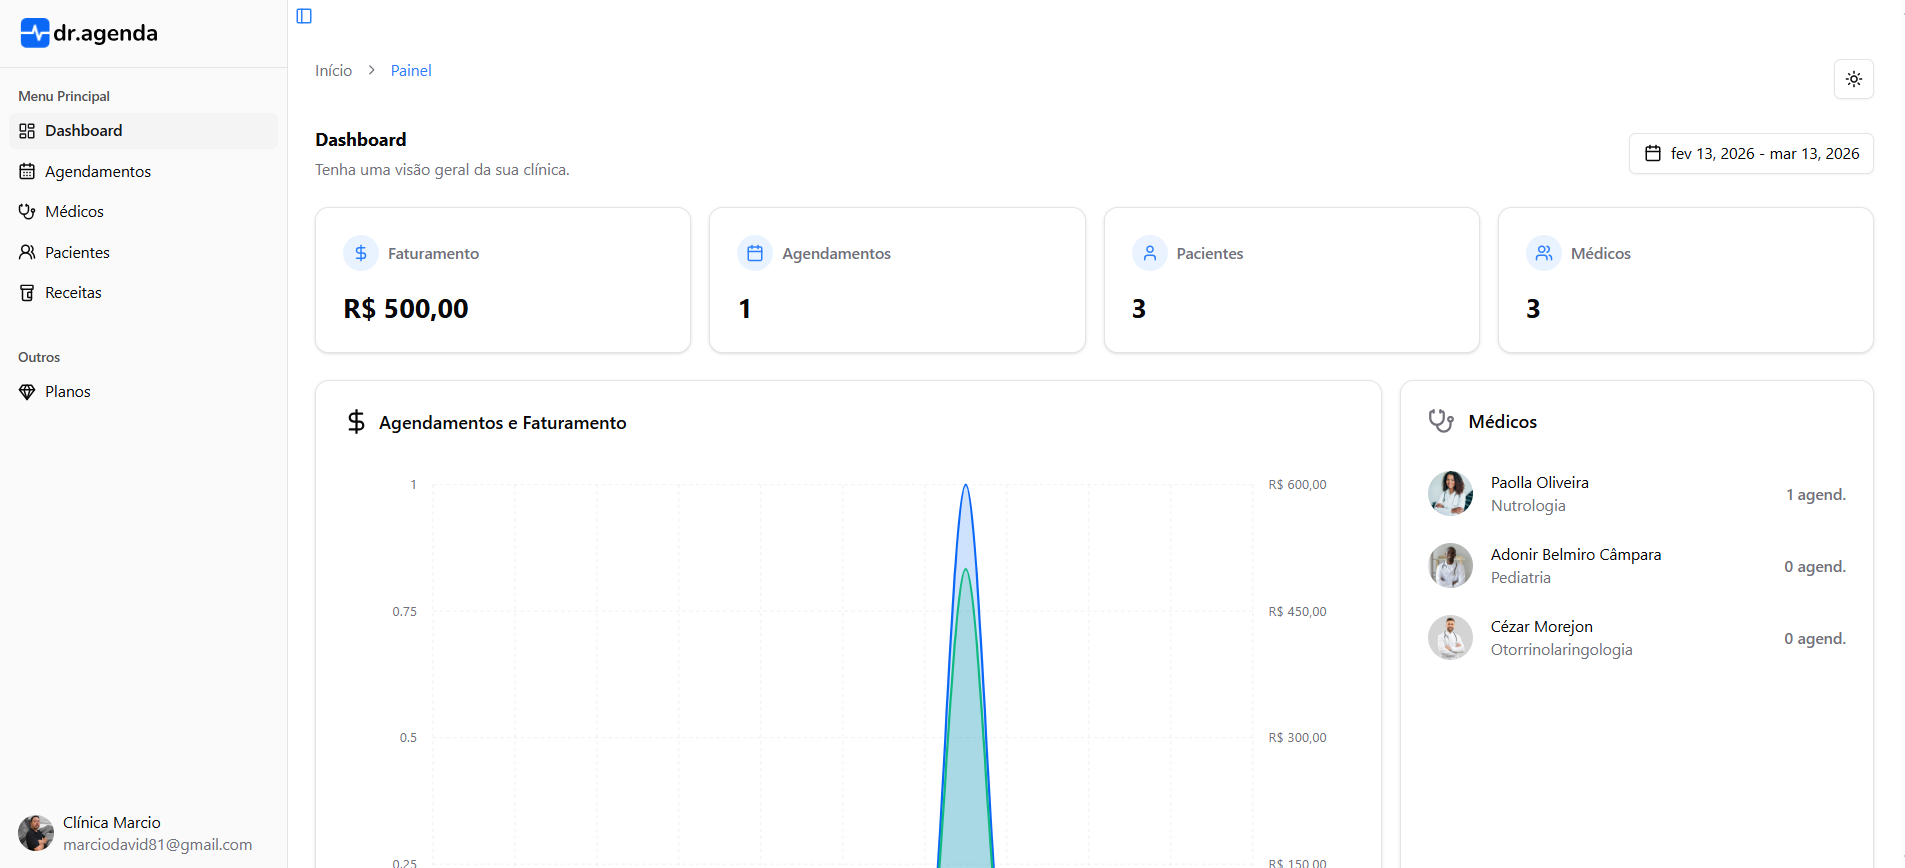Click the Pacientes sidebar icon

click(x=27, y=253)
